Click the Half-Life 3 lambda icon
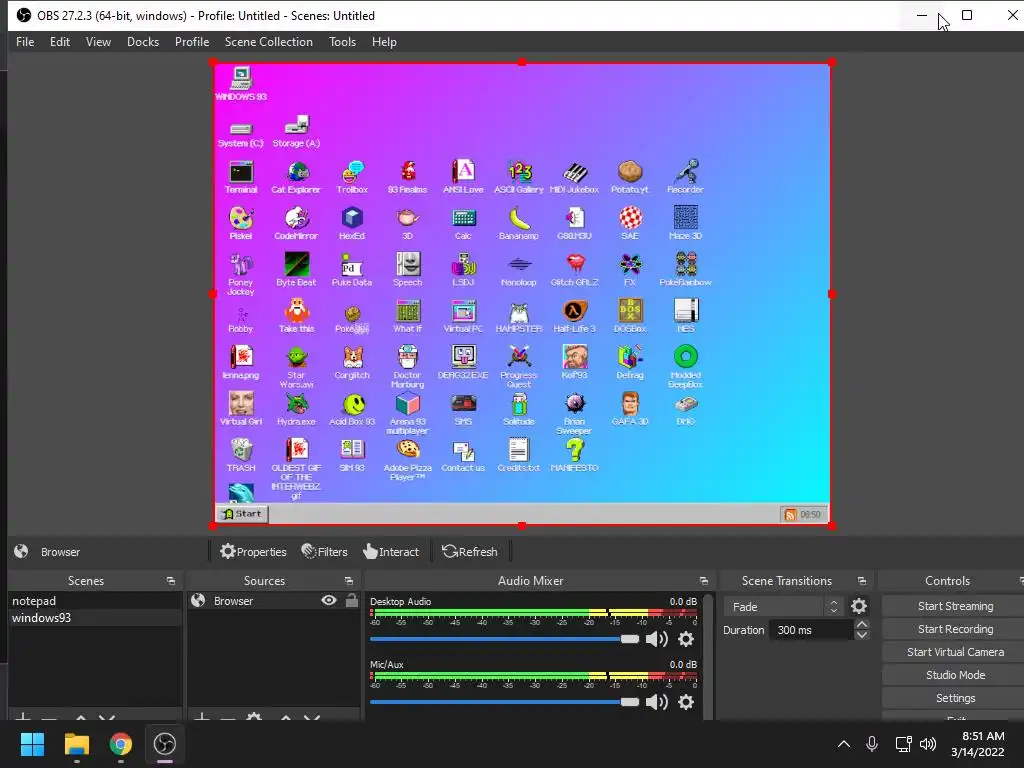The image size is (1024, 768). click(x=575, y=311)
